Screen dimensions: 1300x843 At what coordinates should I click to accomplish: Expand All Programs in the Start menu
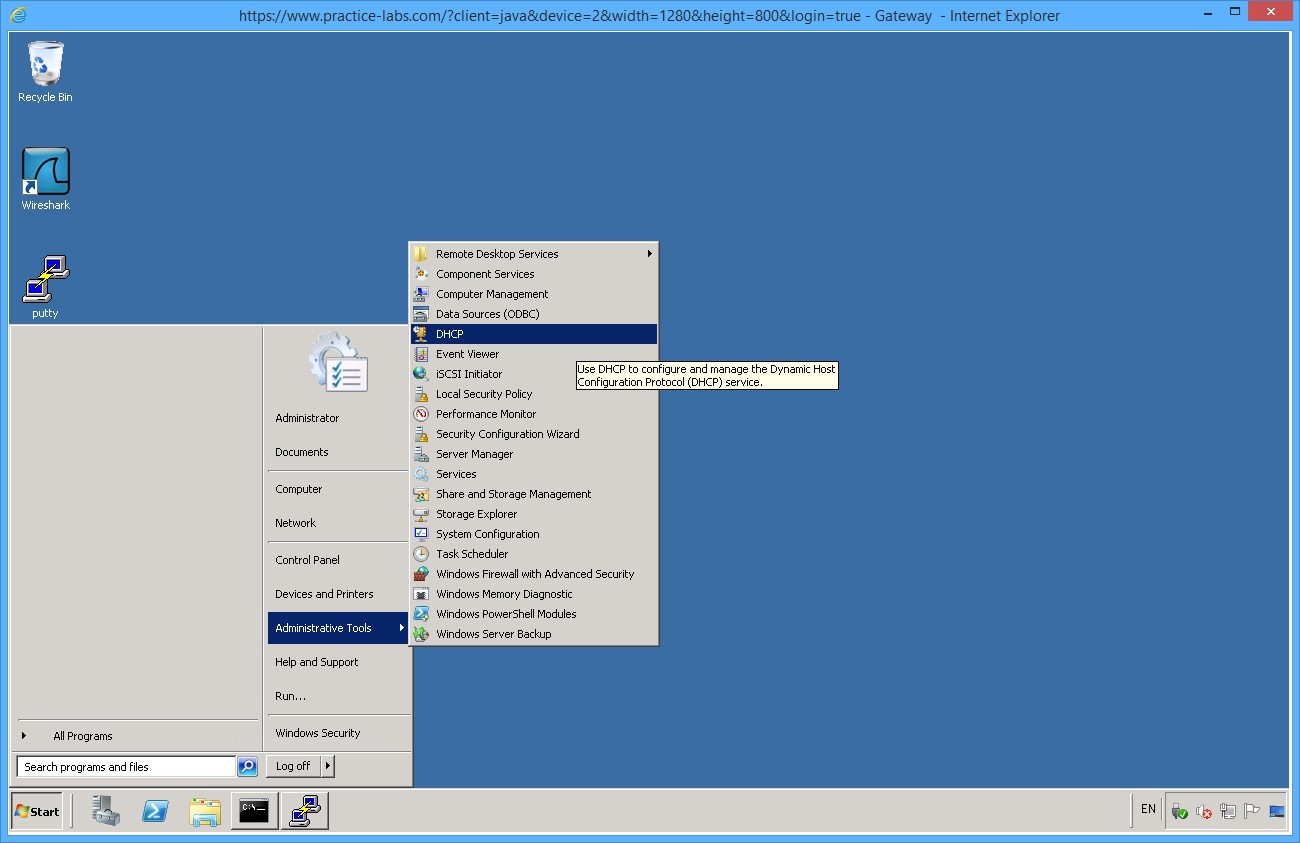82,735
